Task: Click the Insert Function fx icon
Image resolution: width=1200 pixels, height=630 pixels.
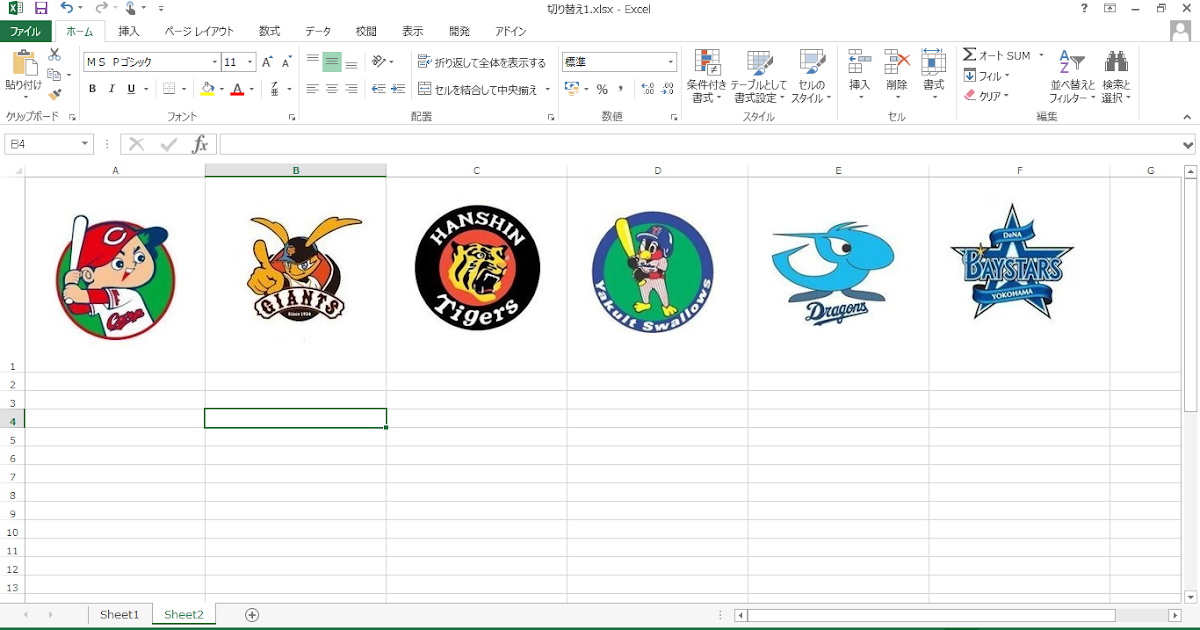Action: (200, 144)
